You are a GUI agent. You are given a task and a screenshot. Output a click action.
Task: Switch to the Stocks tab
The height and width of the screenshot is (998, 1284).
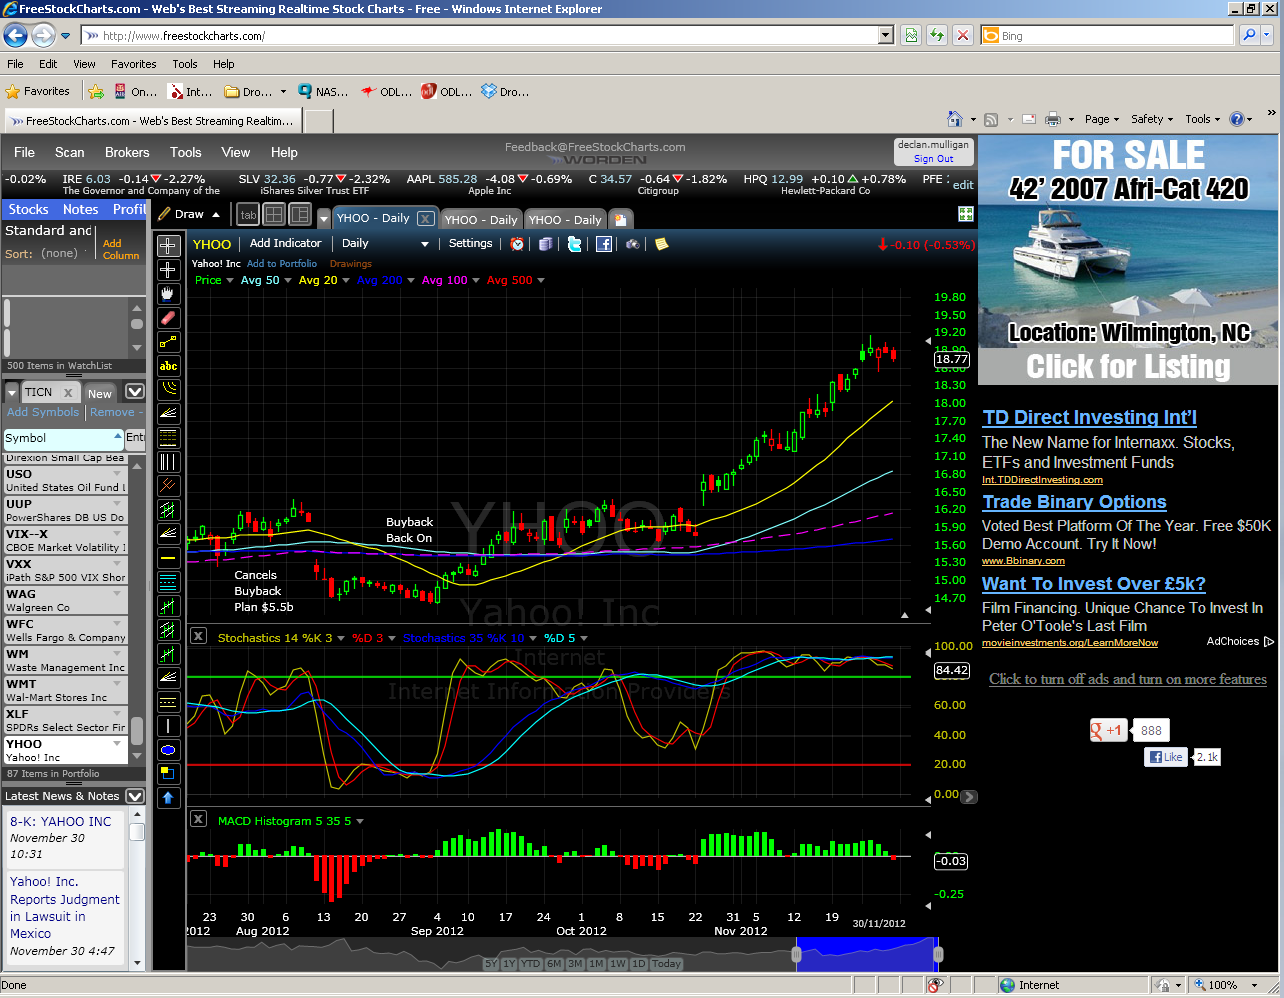pos(29,209)
